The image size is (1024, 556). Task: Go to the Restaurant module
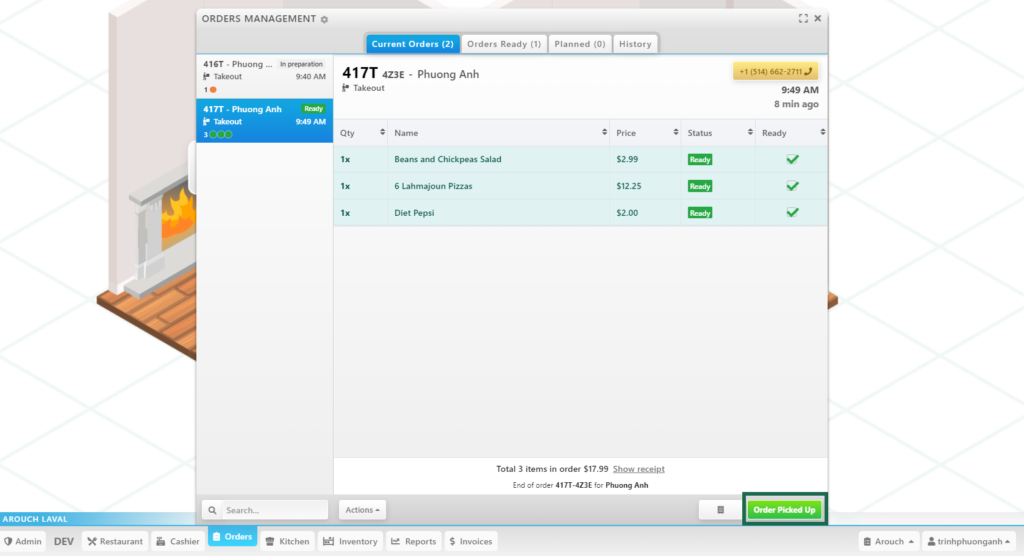pos(114,541)
